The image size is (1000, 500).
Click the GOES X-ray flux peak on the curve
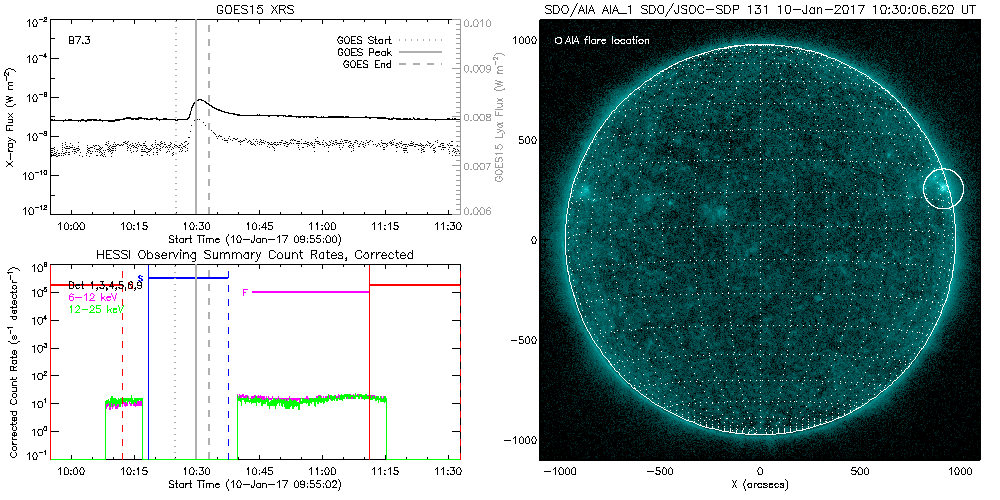[199, 100]
